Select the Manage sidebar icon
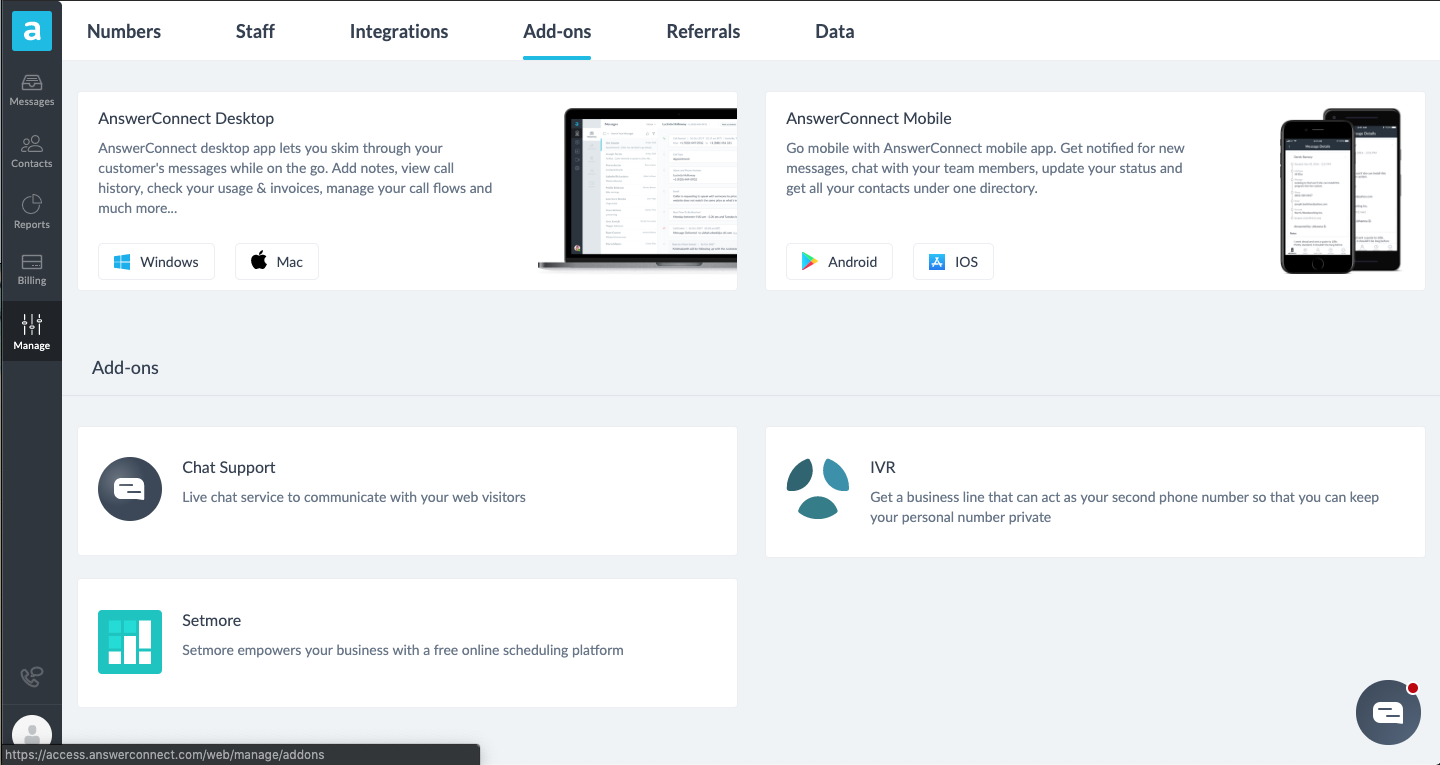Viewport: 1440px width, 765px height. (x=31, y=330)
